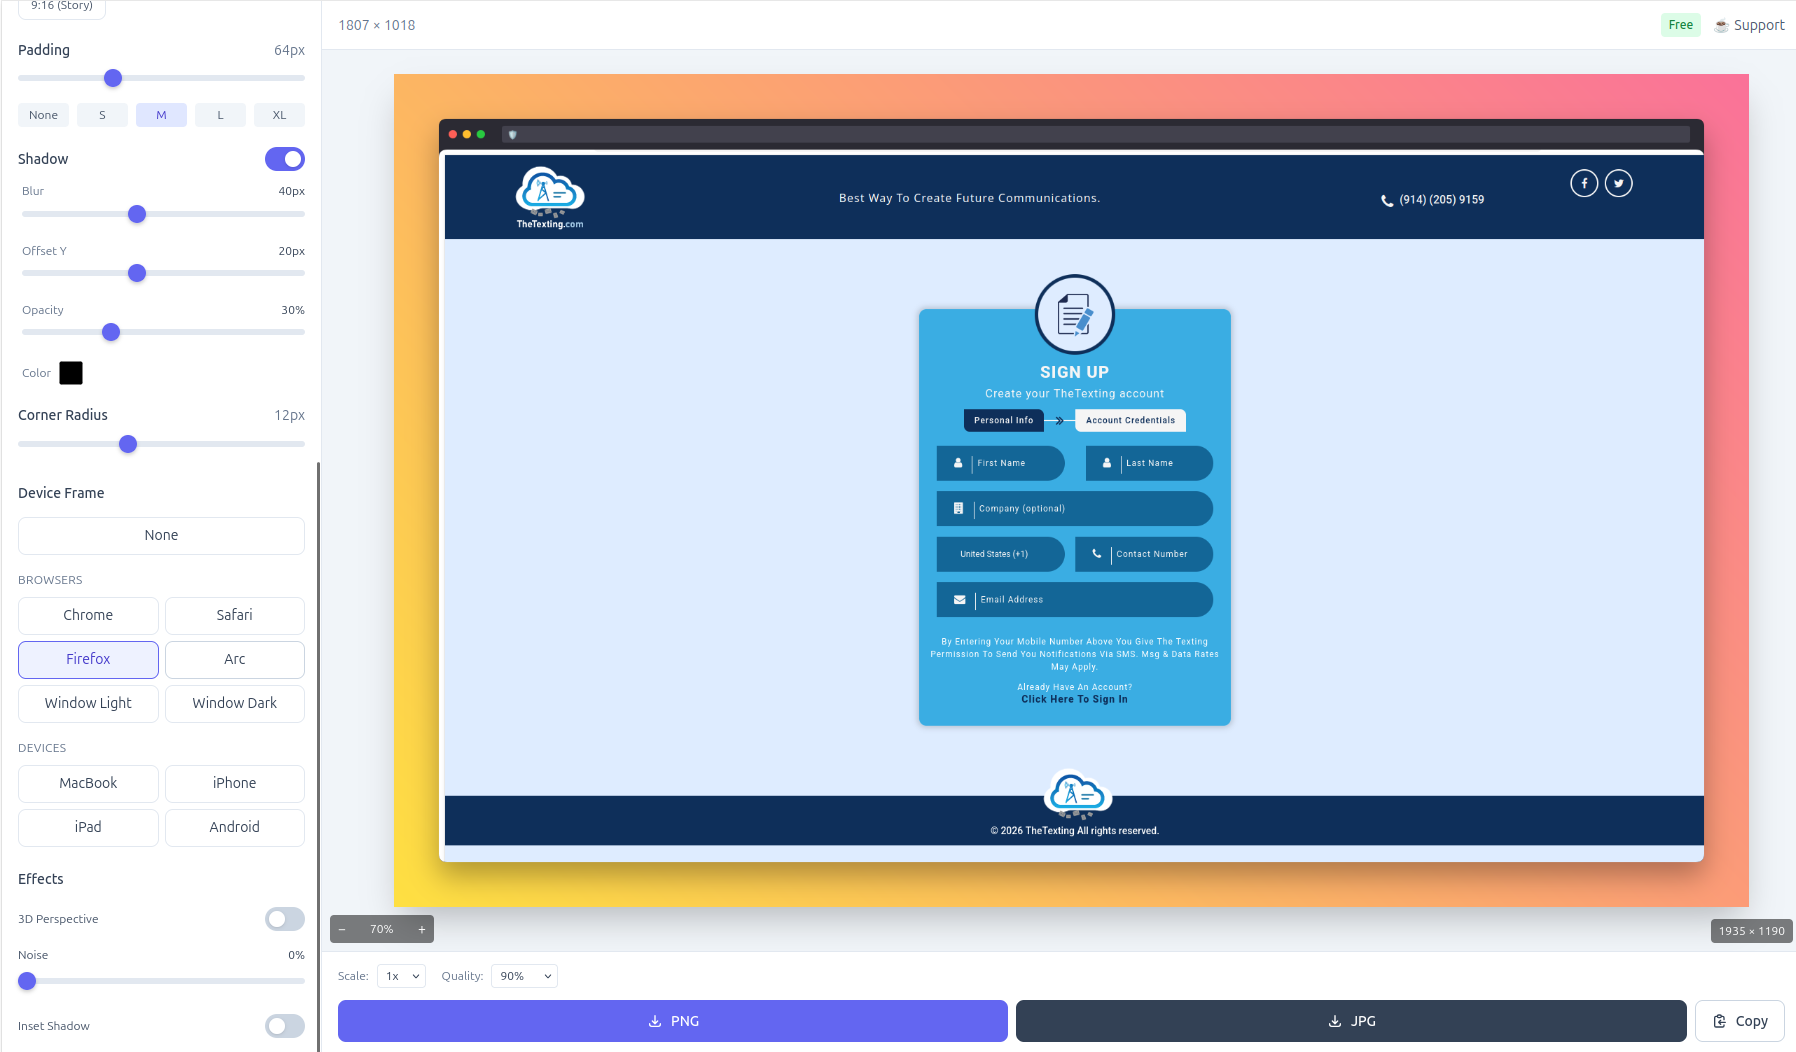Export the screenshot as PNG
Image resolution: width=1796 pixels, height=1052 pixels.
pyautogui.click(x=672, y=1021)
